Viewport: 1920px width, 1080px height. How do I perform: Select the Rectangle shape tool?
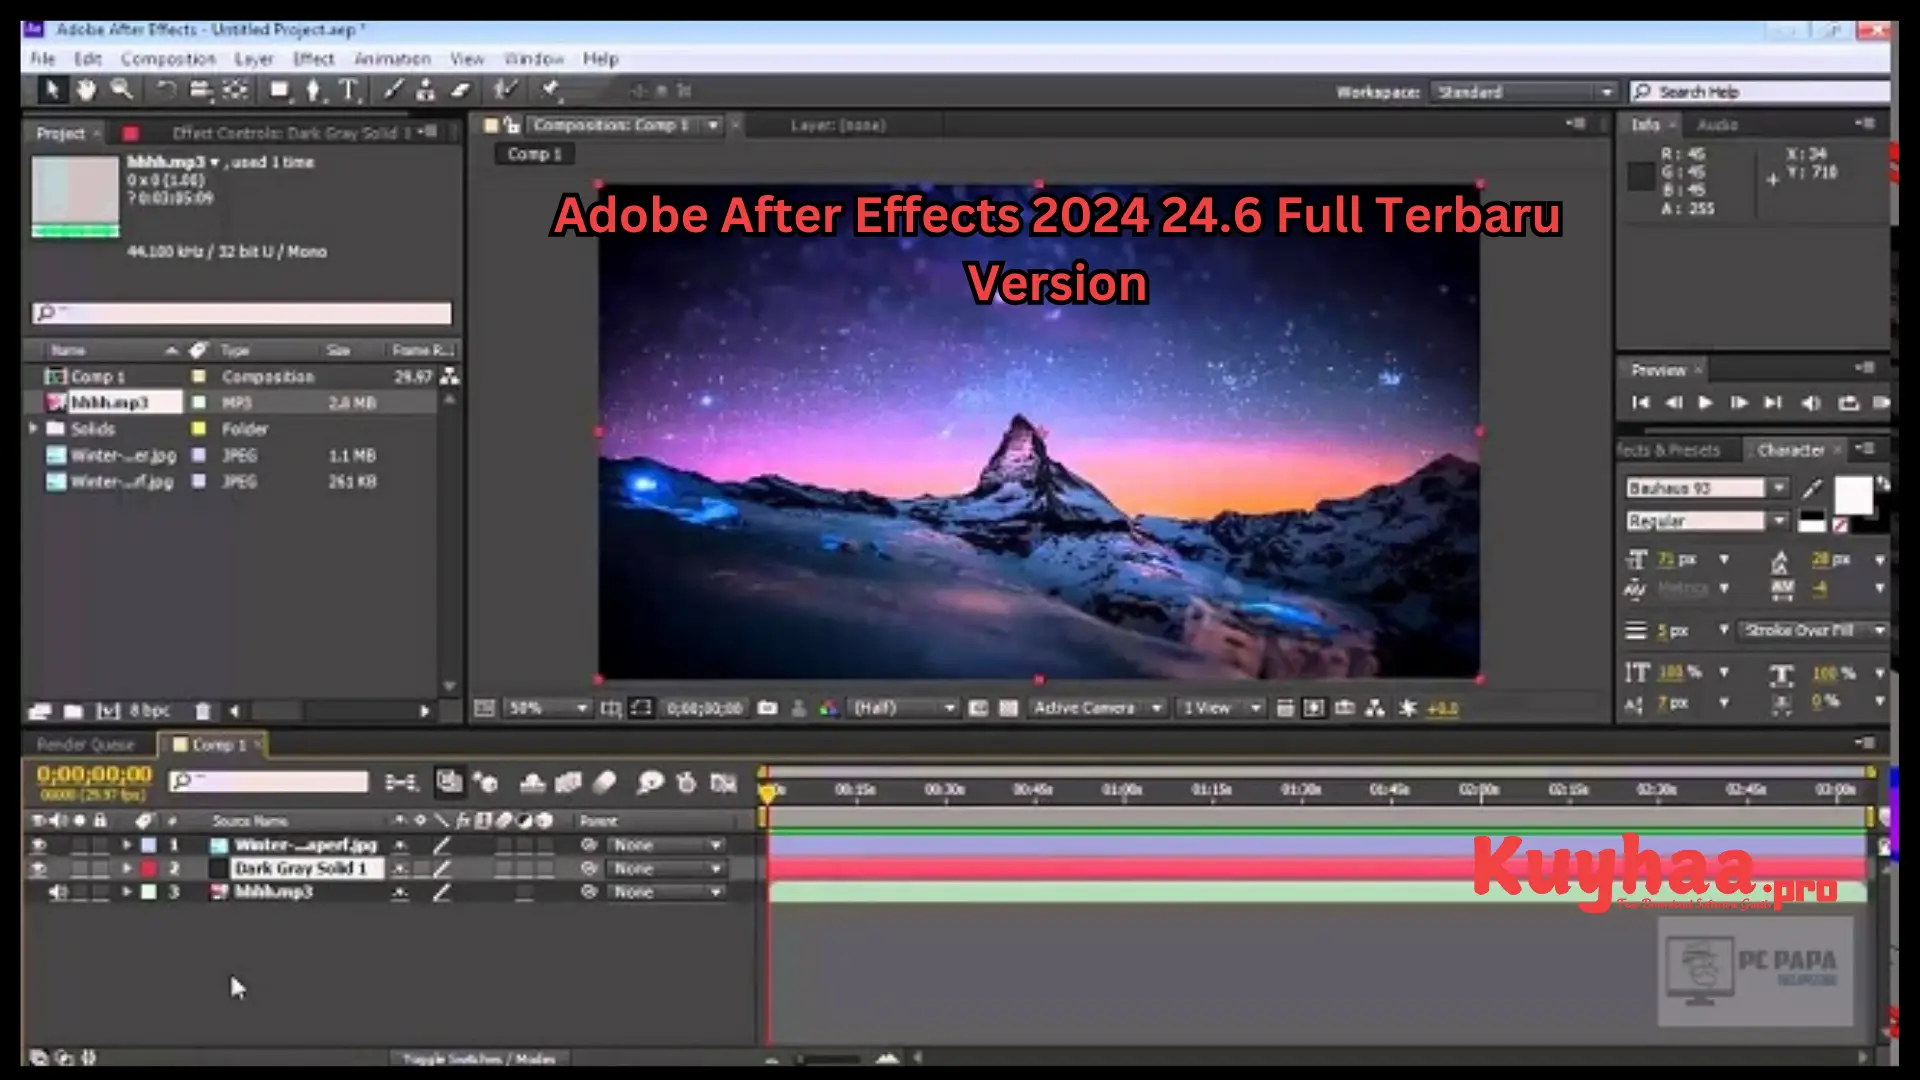pyautogui.click(x=278, y=92)
